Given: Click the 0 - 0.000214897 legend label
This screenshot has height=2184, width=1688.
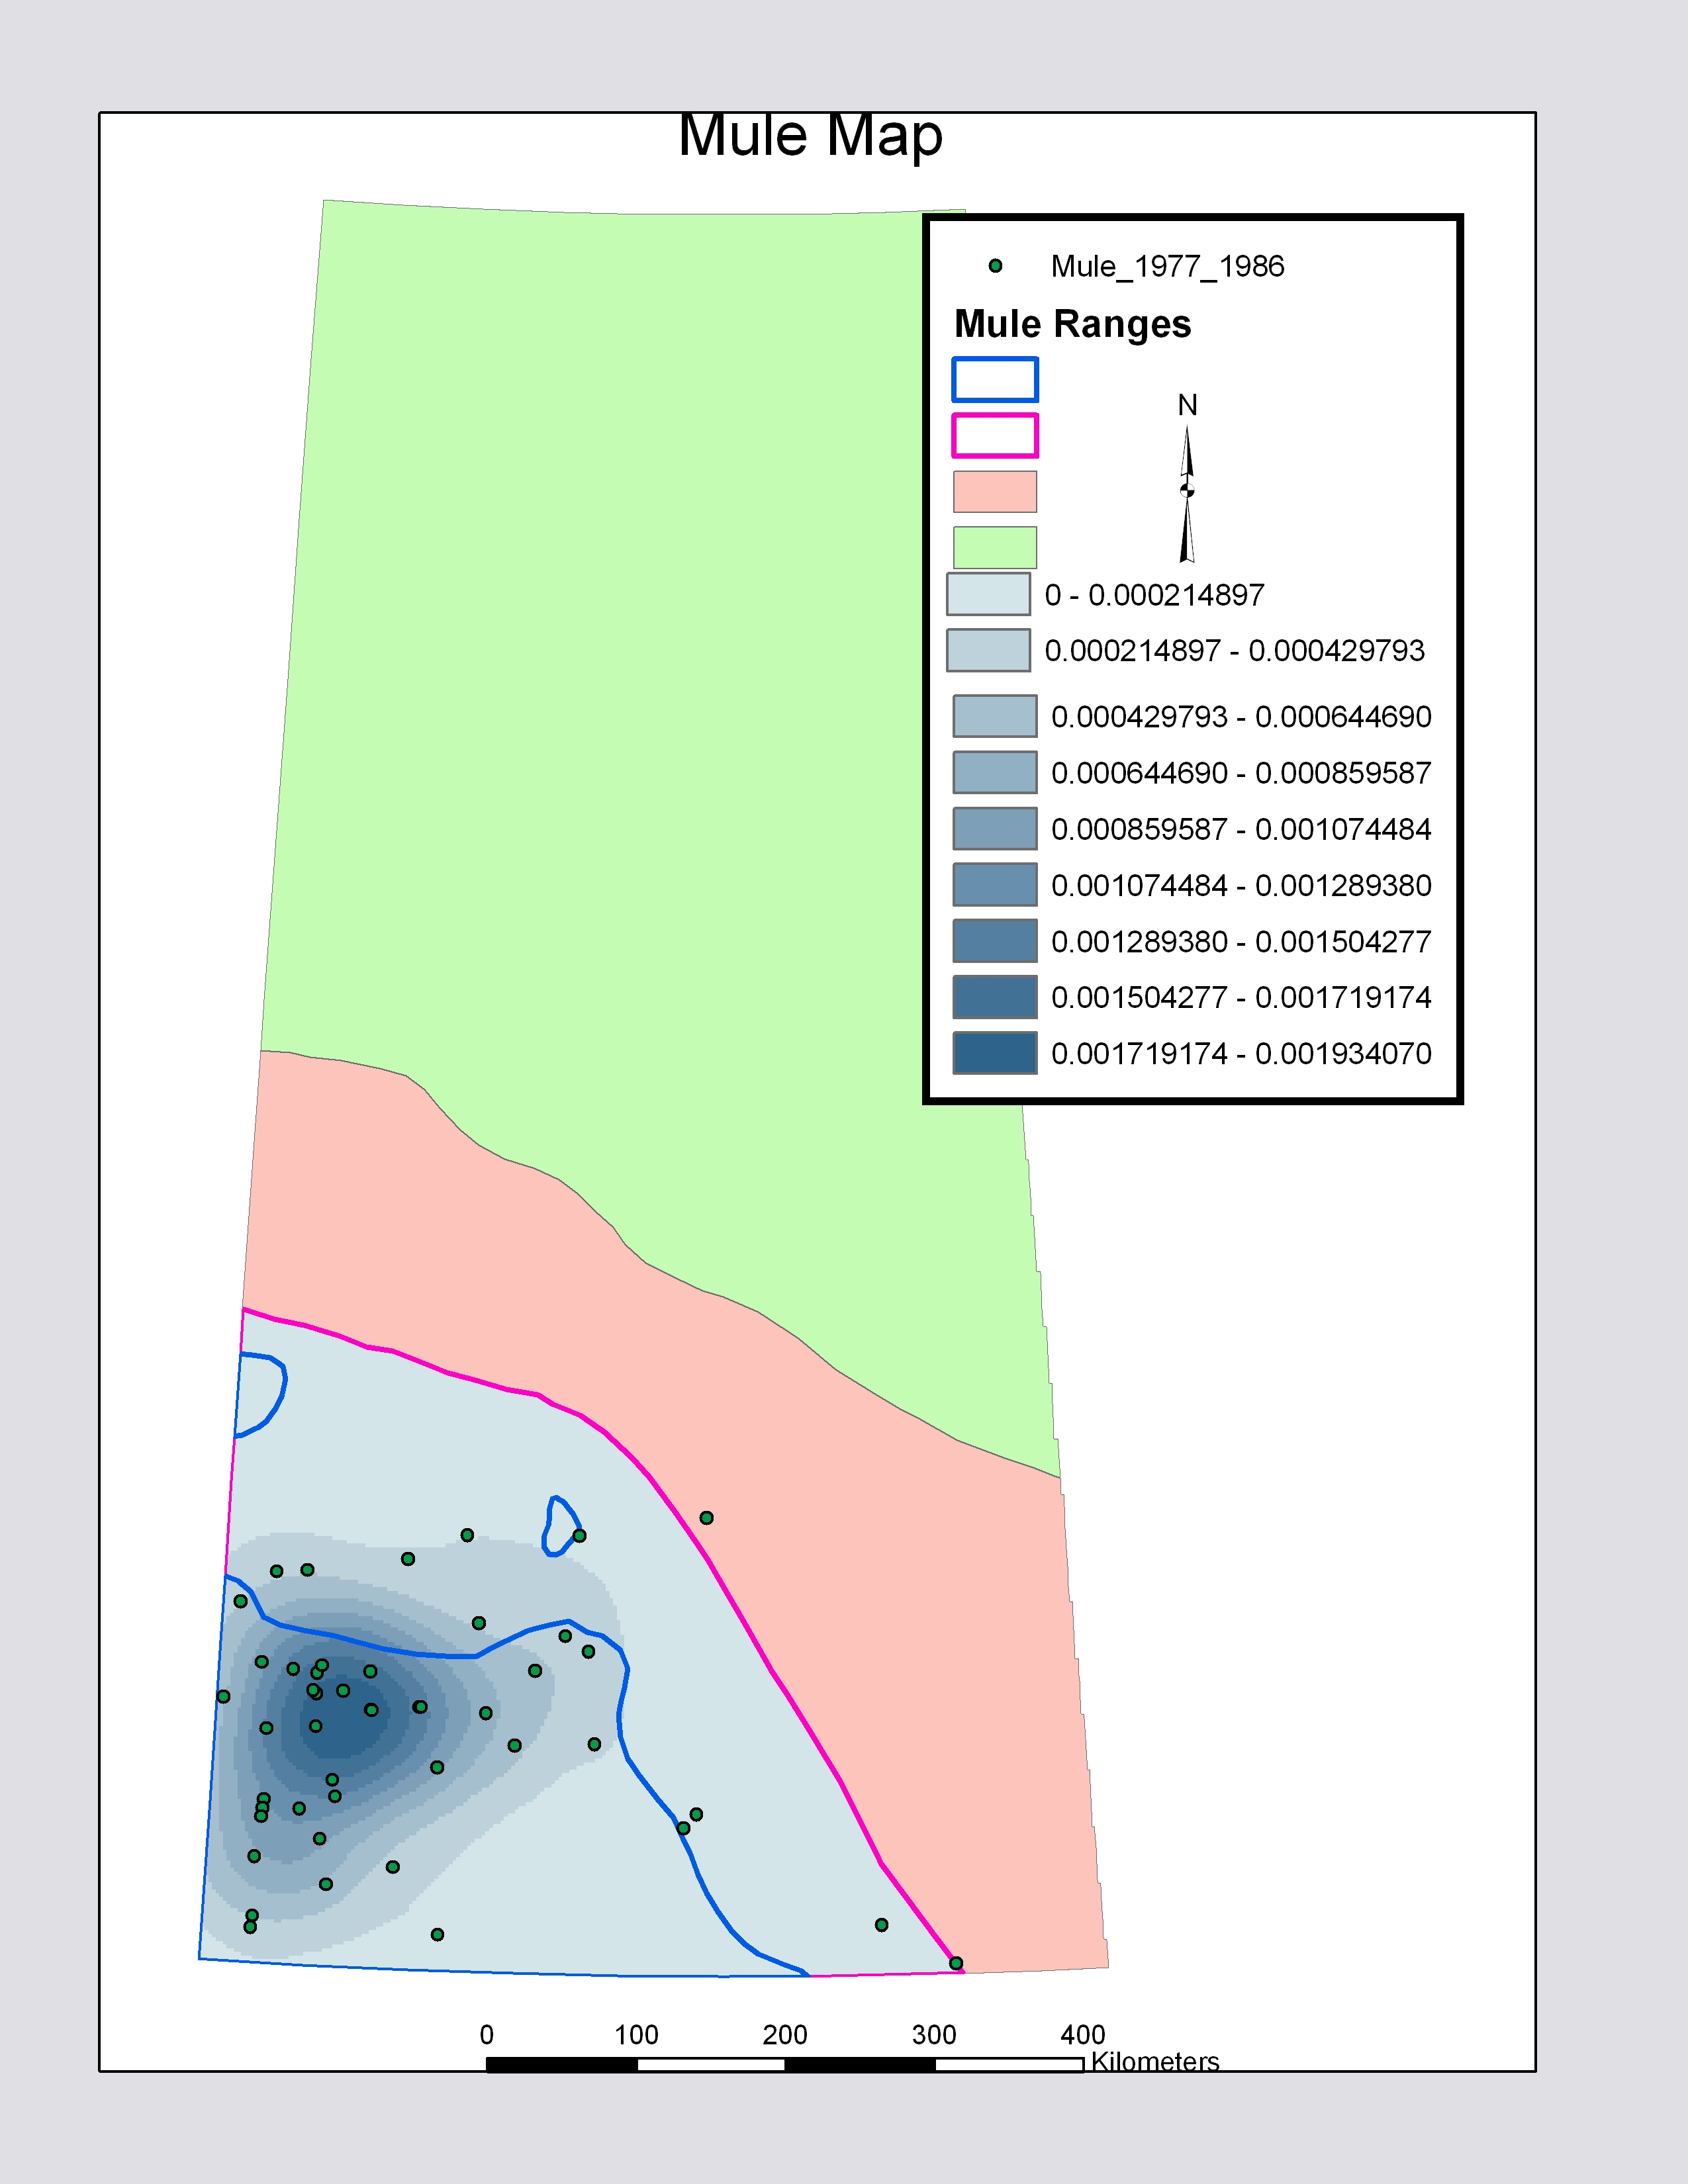Looking at the screenshot, I should (1154, 595).
